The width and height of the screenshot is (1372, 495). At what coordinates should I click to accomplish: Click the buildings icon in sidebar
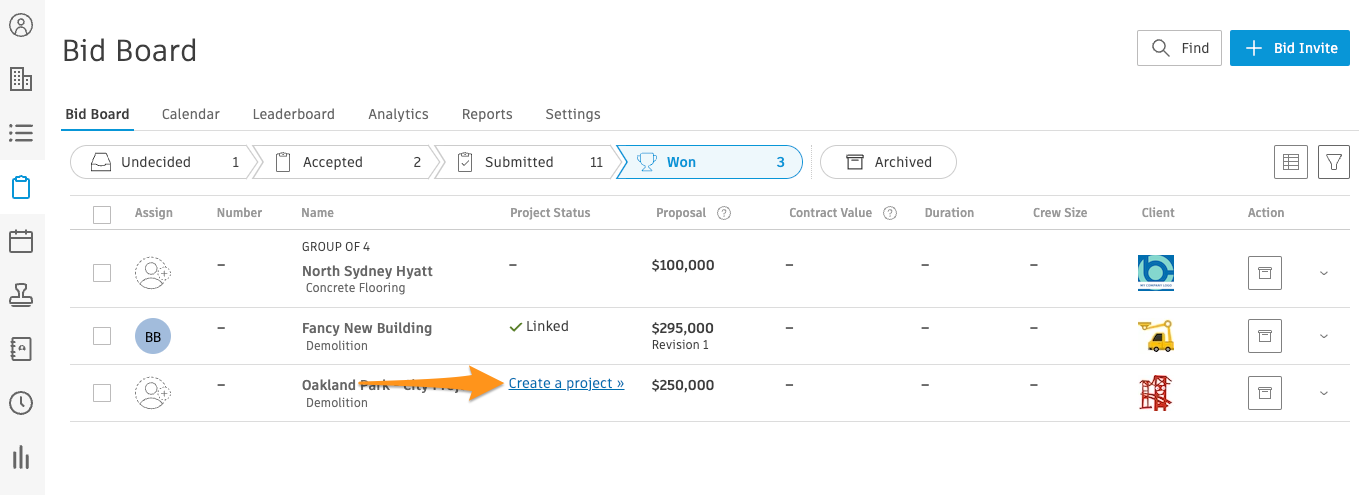point(21,79)
